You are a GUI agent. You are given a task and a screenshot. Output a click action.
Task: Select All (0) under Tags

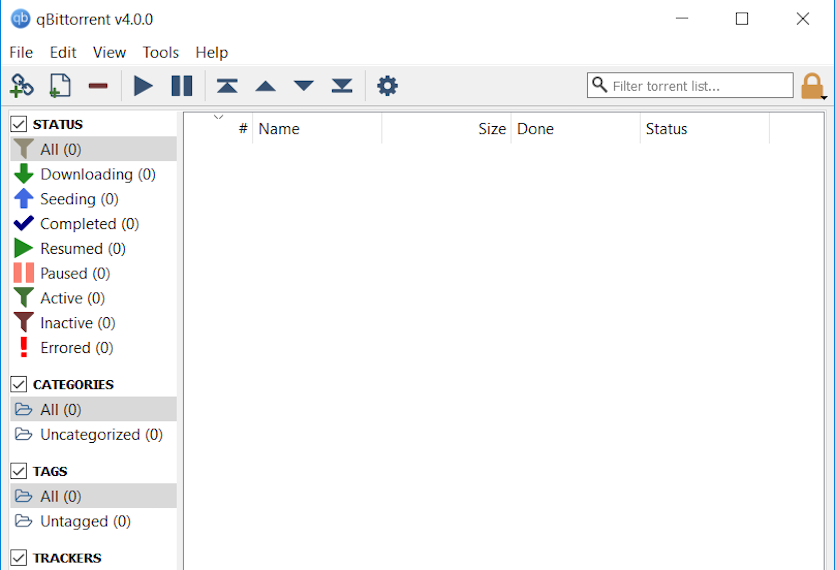point(93,496)
